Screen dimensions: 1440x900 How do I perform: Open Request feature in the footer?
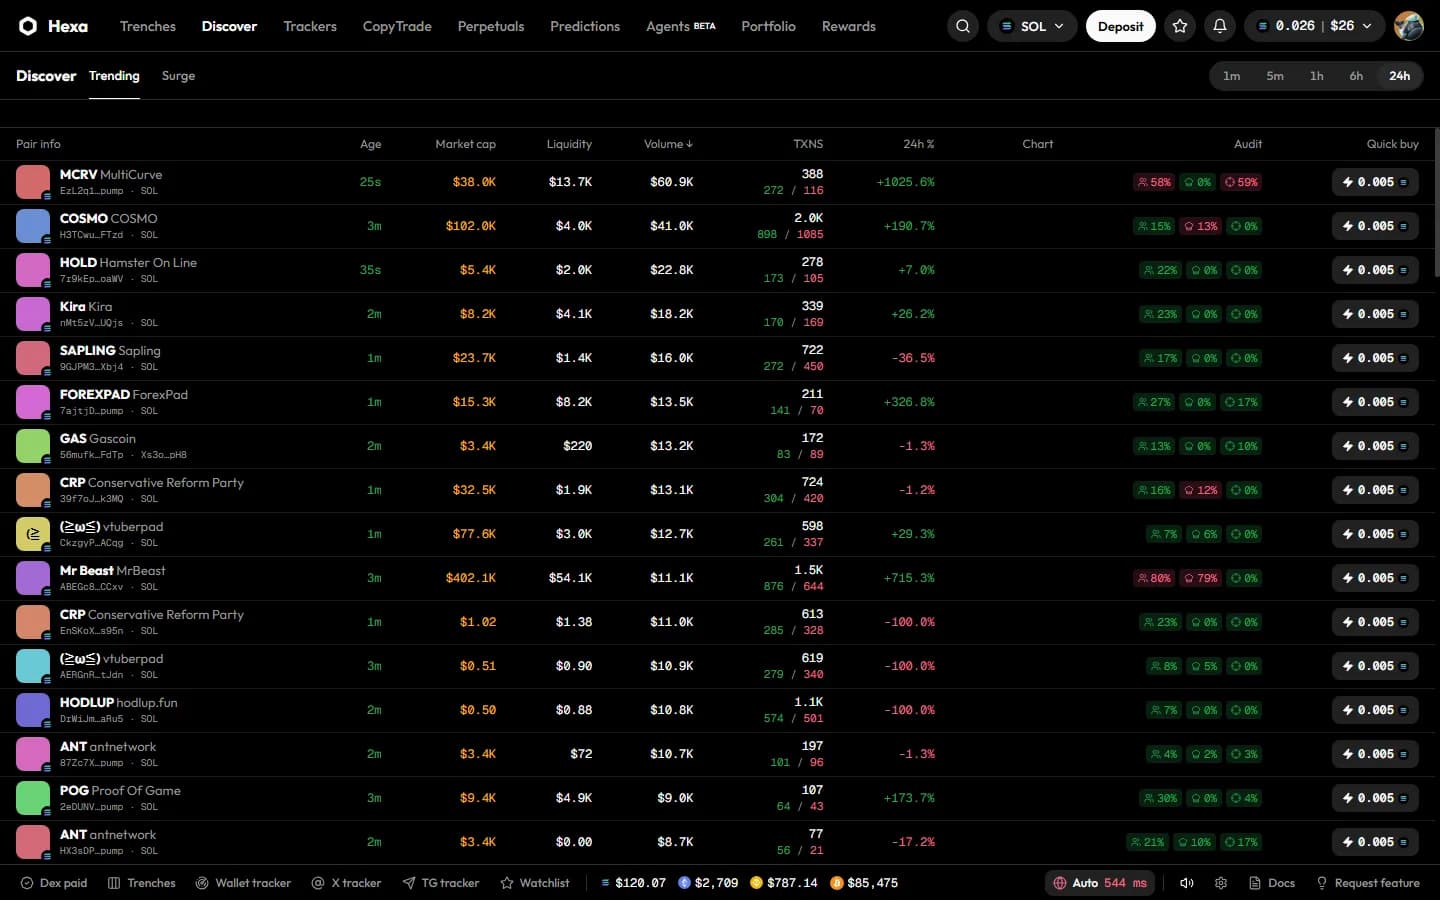pyautogui.click(x=1367, y=883)
